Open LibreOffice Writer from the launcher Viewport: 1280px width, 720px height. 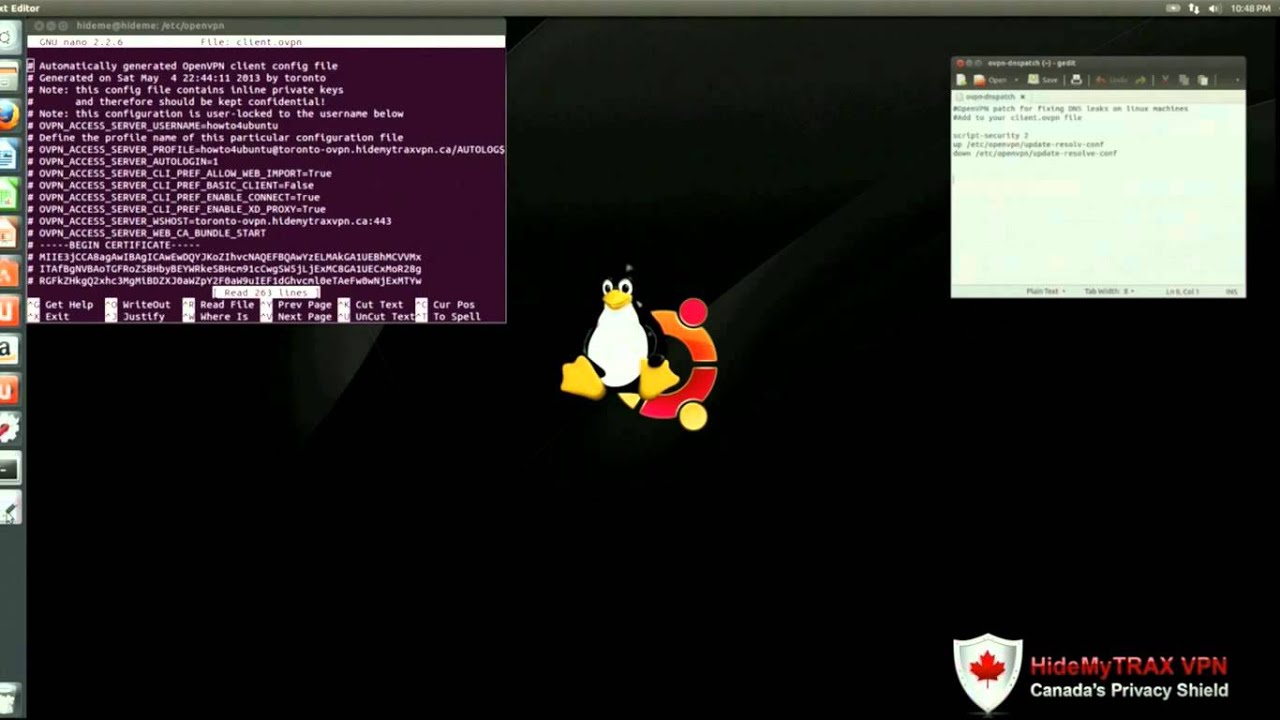point(7,155)
